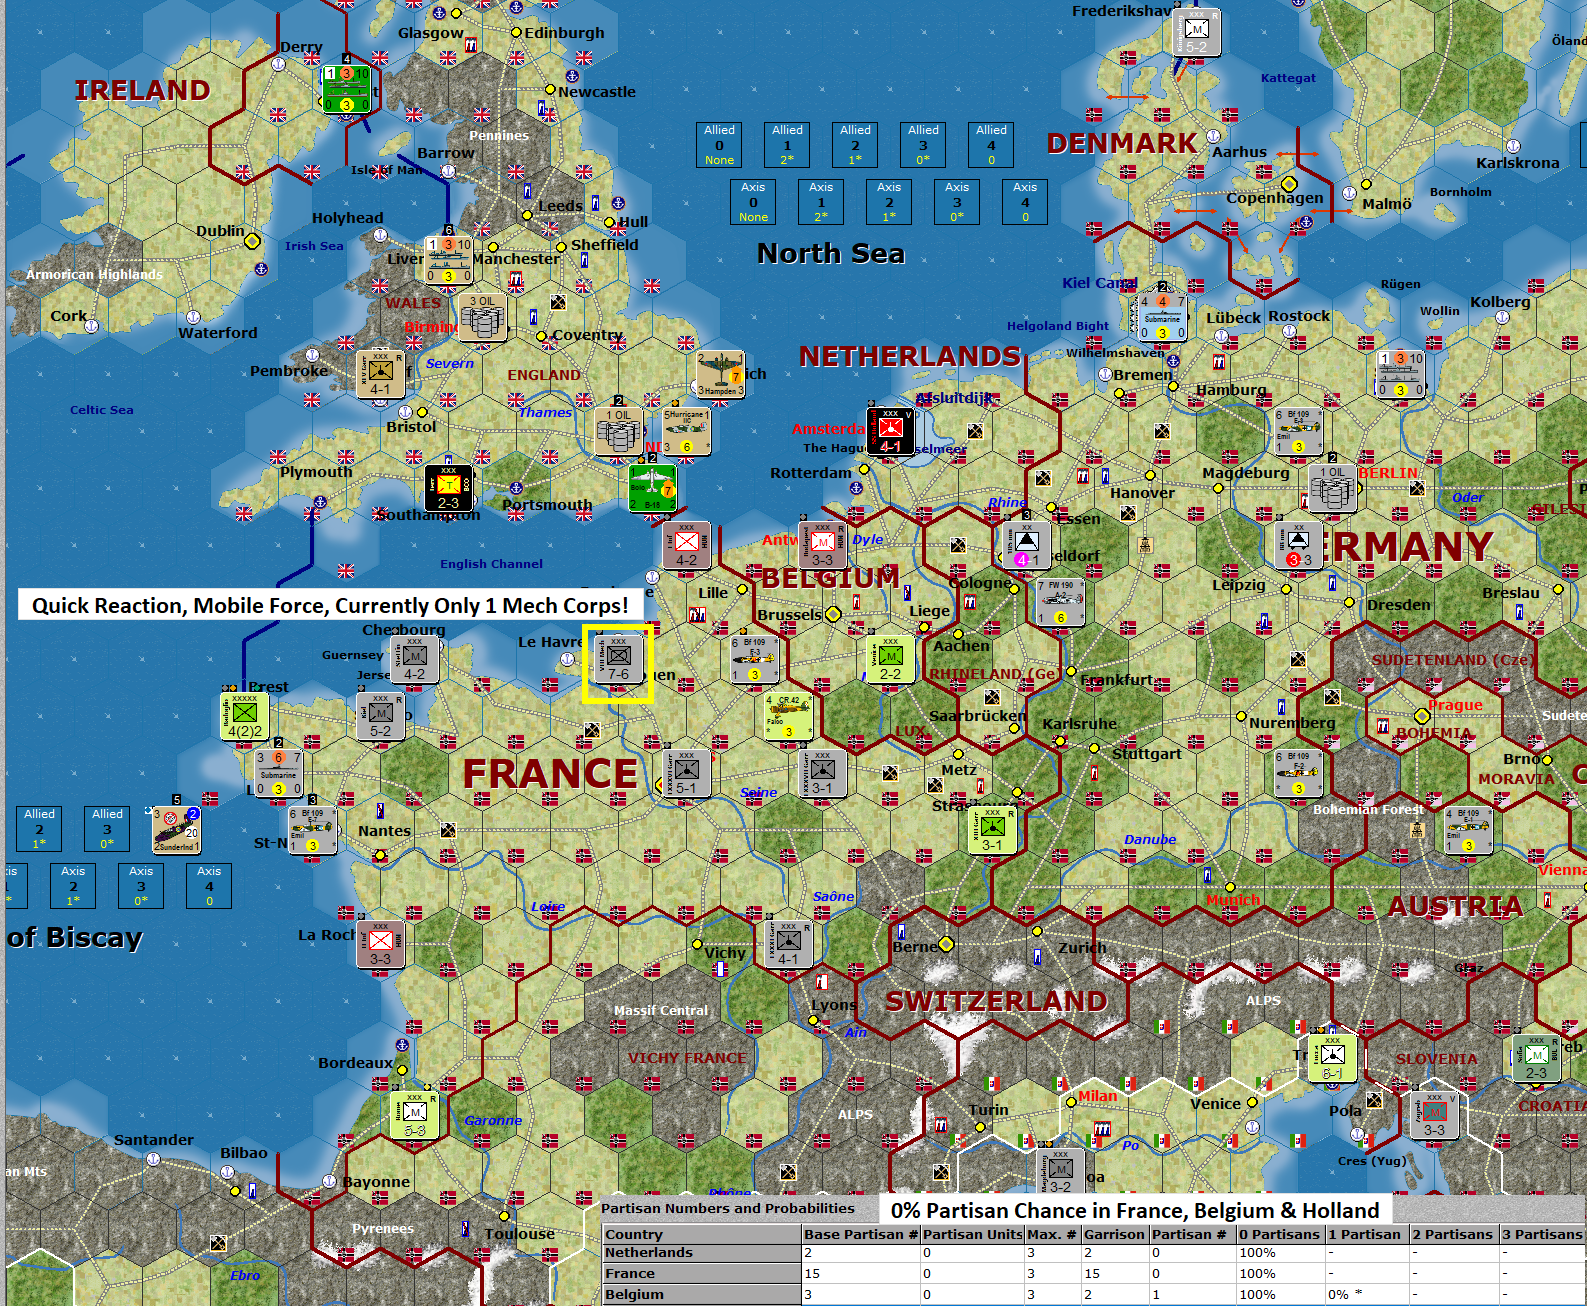Click the 8-1 unit west of Slovenia
The height and width of the screenshot is (1306, 1587).
[1333, 1058]
